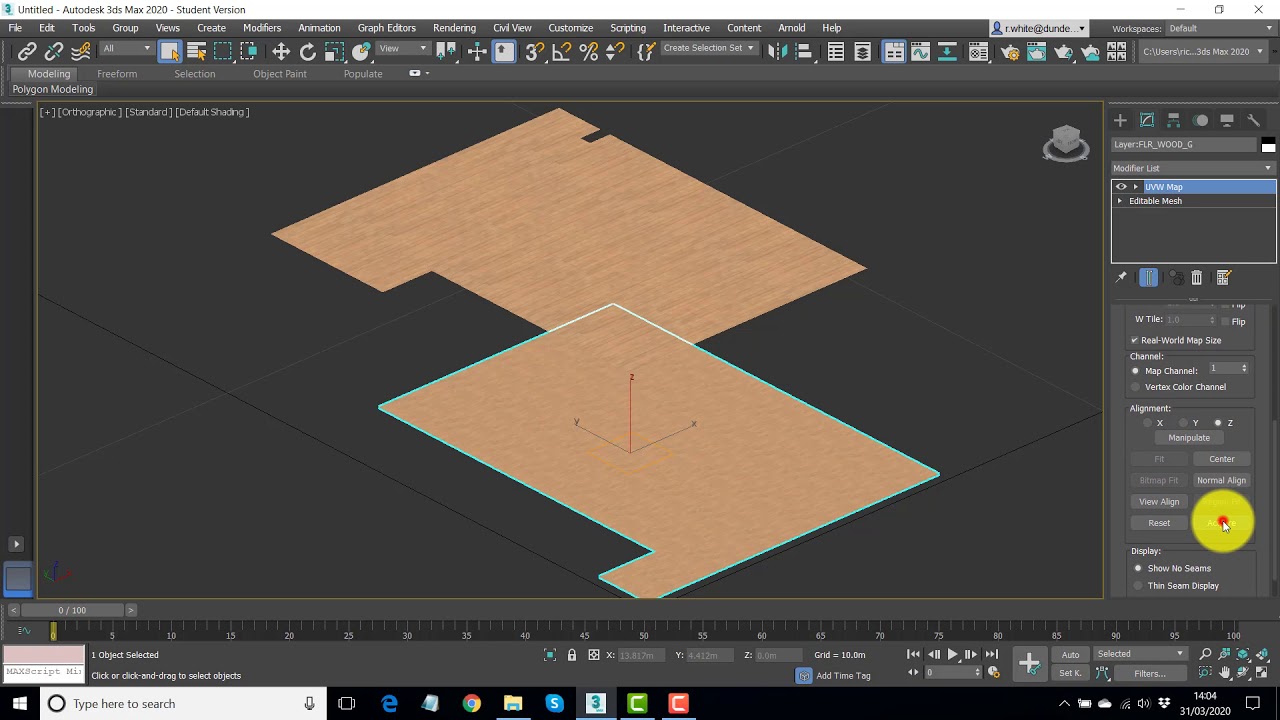Image resolution: width=1280 pixels, height=720 pixels.
Task: Open the Rendering menu
Action: point(454,28)
